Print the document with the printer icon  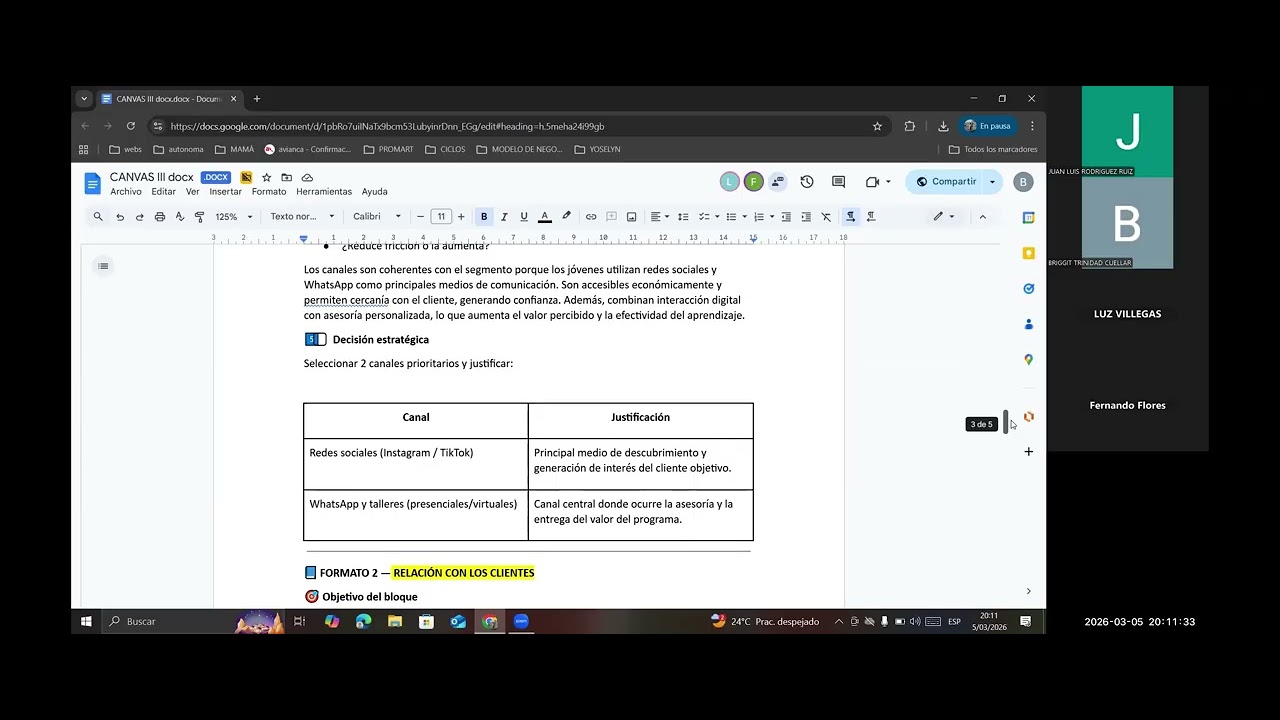pos(160,217)
